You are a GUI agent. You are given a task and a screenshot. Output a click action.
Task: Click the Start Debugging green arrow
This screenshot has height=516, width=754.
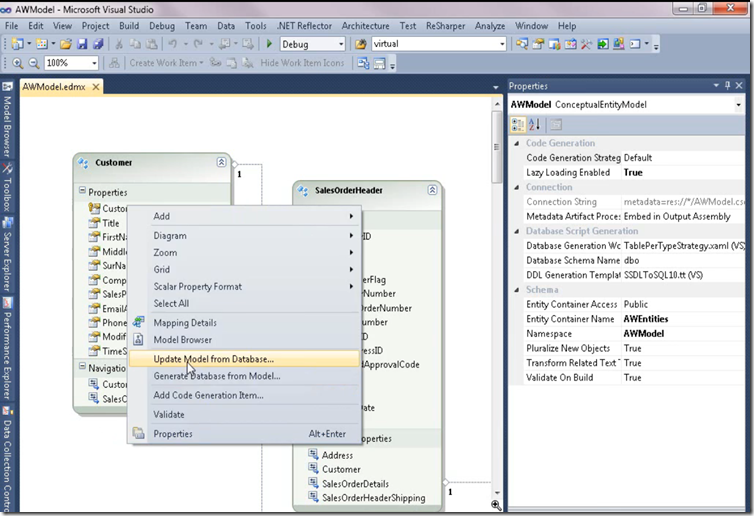point(269,44)
